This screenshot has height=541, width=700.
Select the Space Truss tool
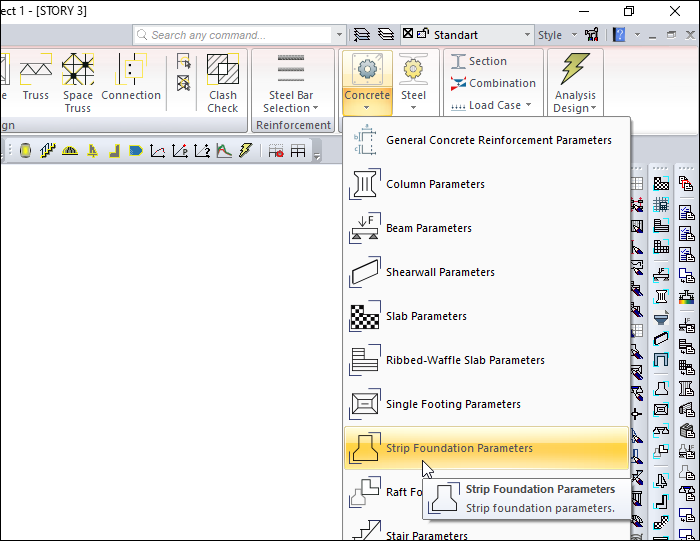pyautogui.click(x=78, y=81)
